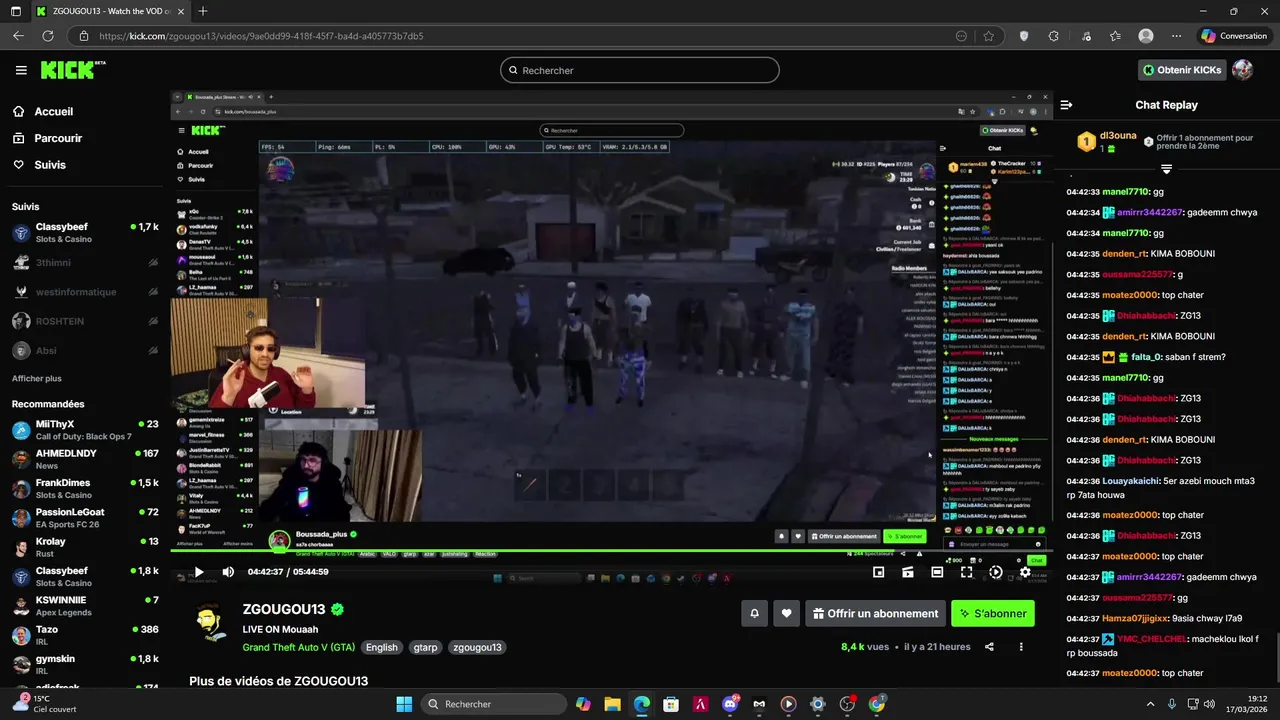Viewport: 1280px width, 720px height.
Task: Open Copilot Conversation button
Action: (x=1235, y=36)
